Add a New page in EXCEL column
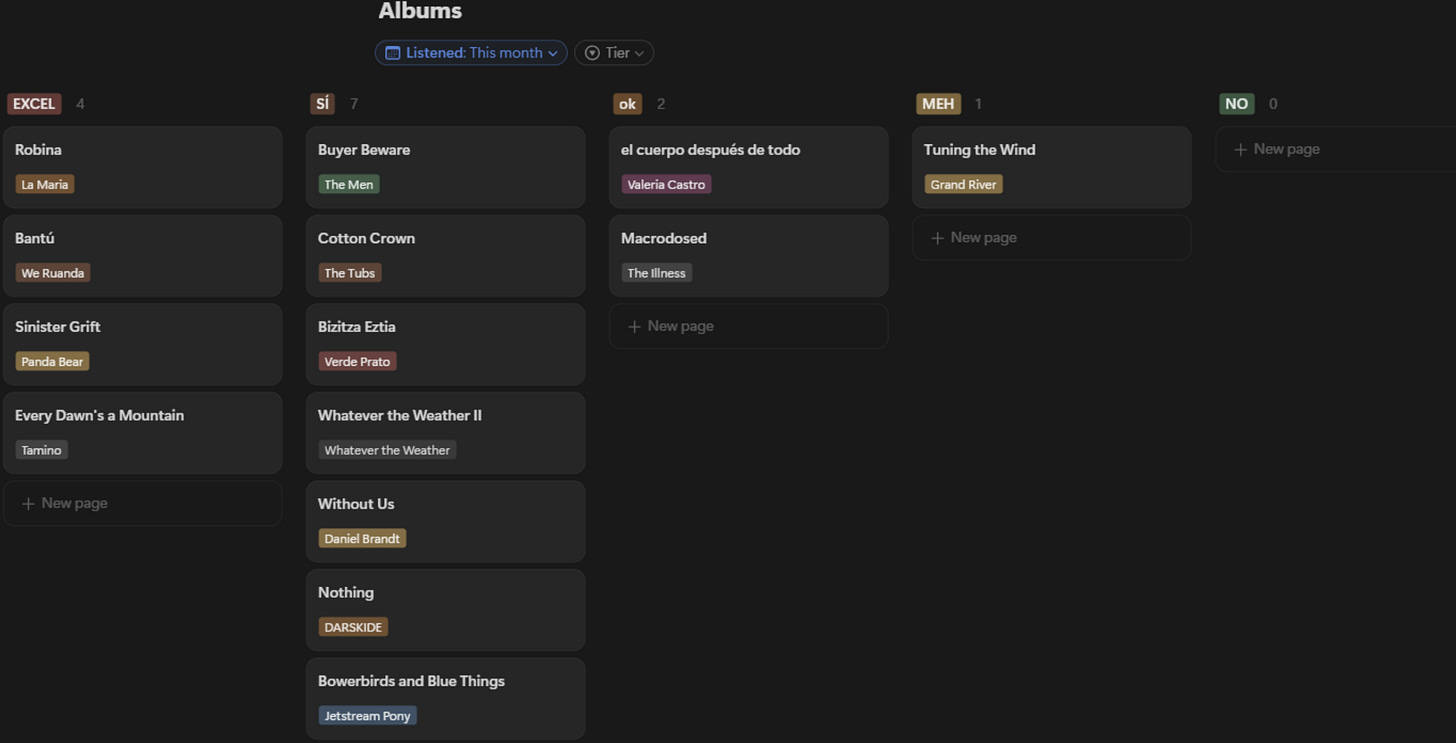The image size is (1456, 743). pos(143,503)
